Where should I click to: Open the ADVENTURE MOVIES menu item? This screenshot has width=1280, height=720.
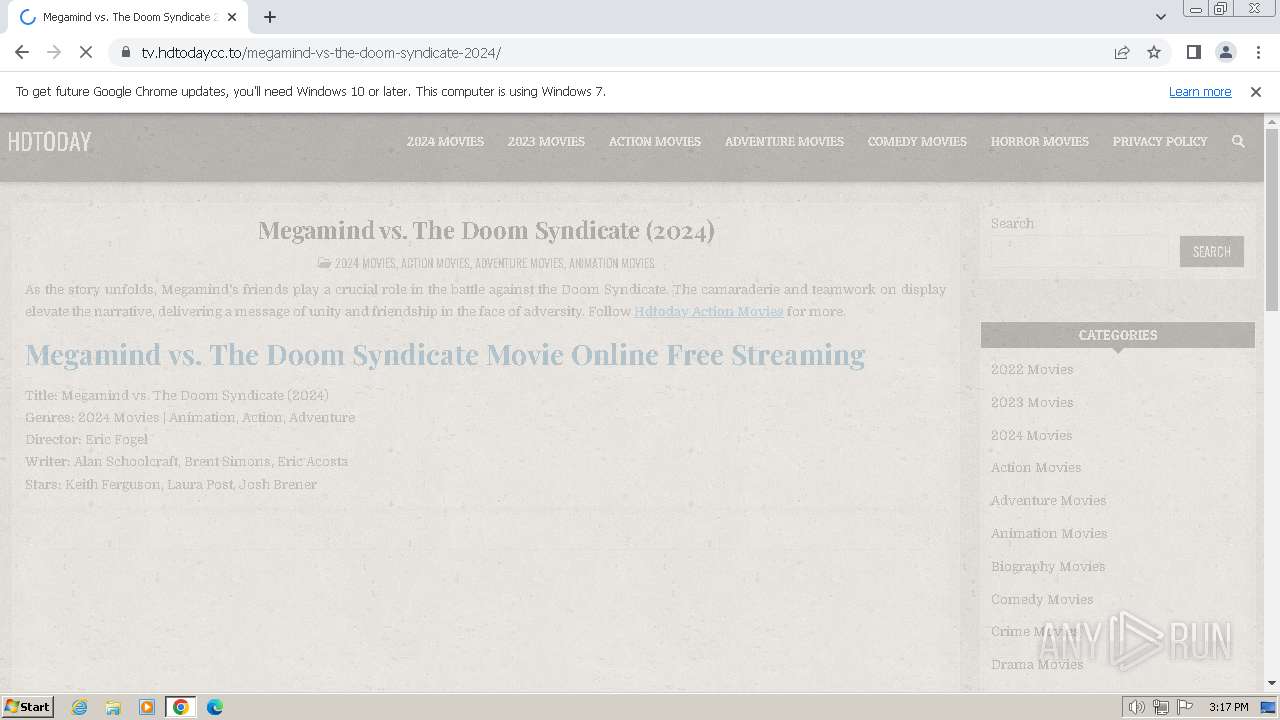click(x=784, y=141)
